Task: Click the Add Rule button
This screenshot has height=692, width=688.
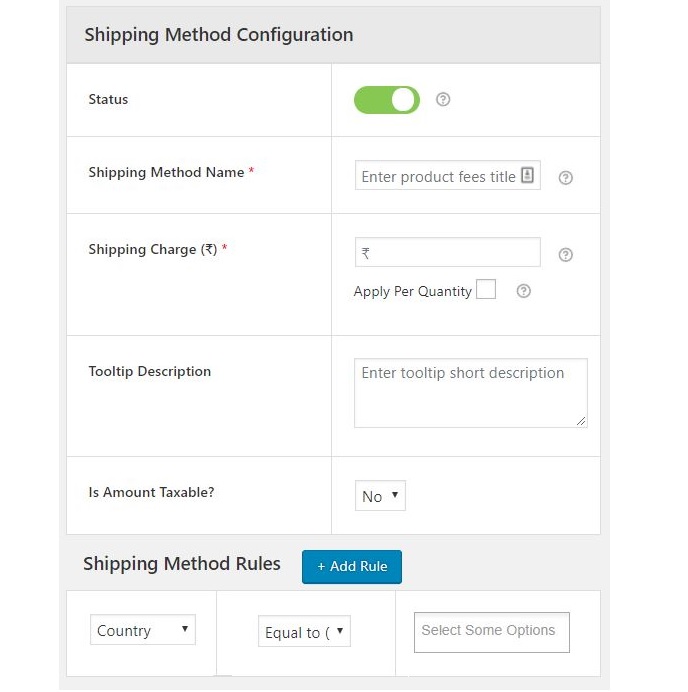Action: pyautogui.click(x=352, y=566)
